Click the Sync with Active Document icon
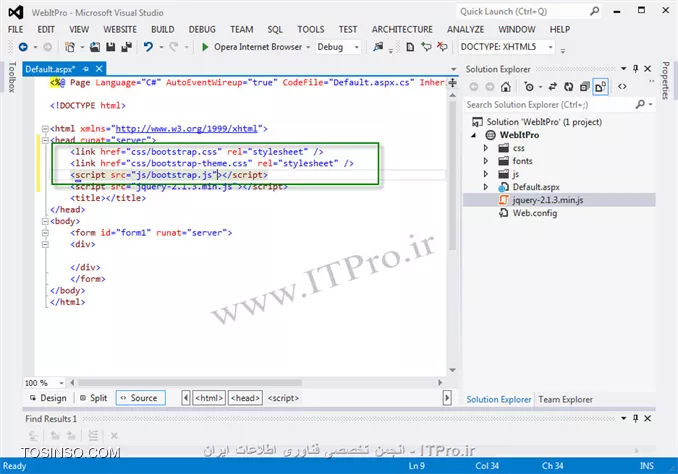 553,86
